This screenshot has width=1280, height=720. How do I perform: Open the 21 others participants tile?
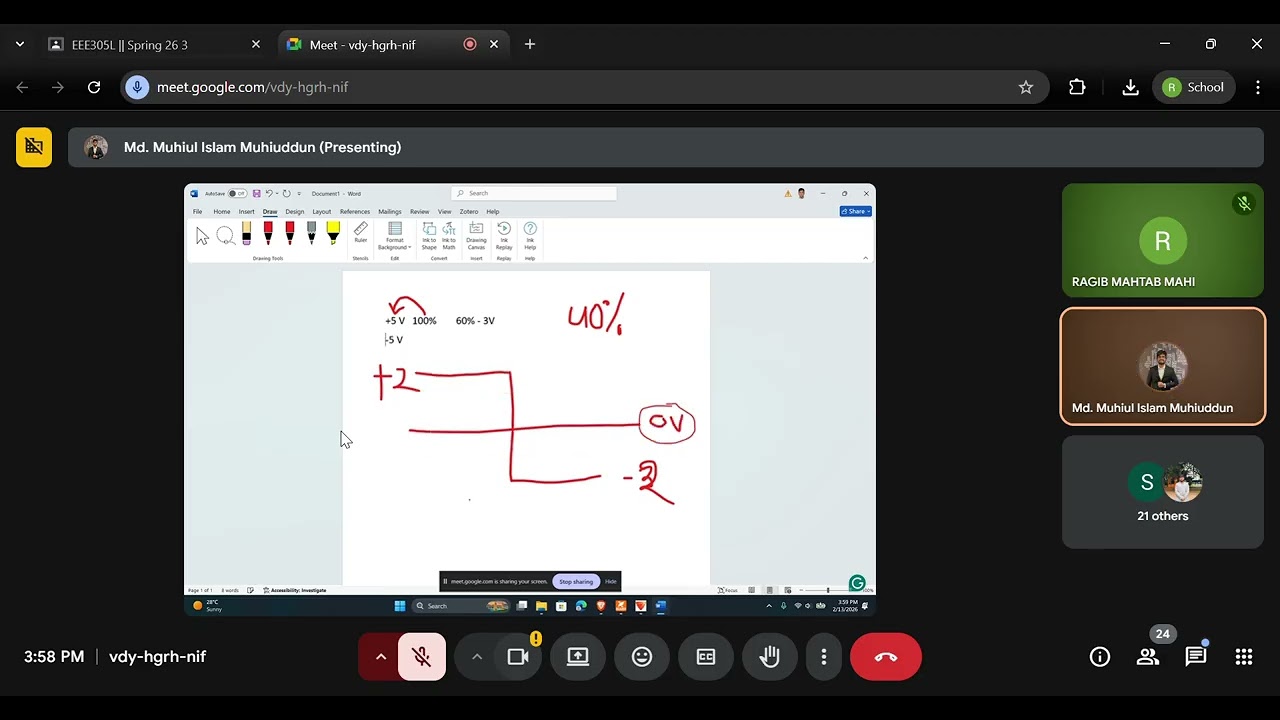(x=1163, y=492)
